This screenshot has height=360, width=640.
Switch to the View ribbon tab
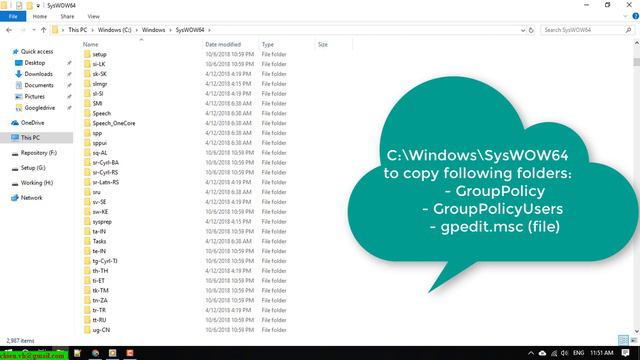point(93,16)
